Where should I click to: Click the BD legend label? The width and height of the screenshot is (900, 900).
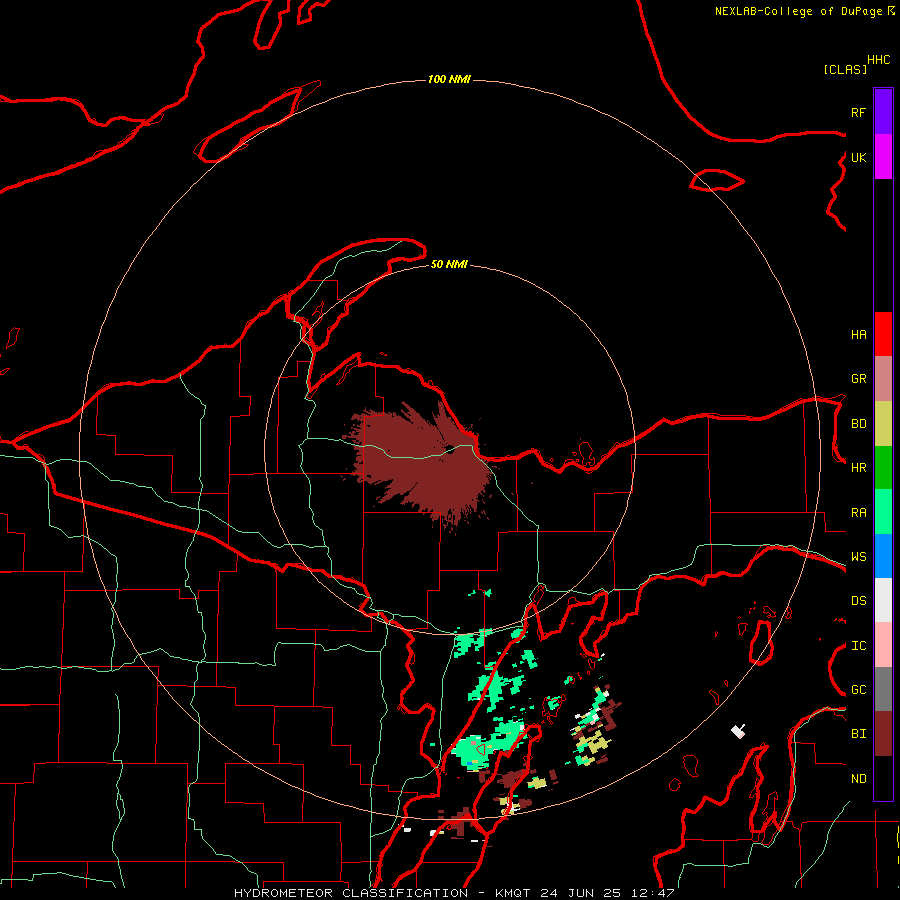(x=858, y=424)
